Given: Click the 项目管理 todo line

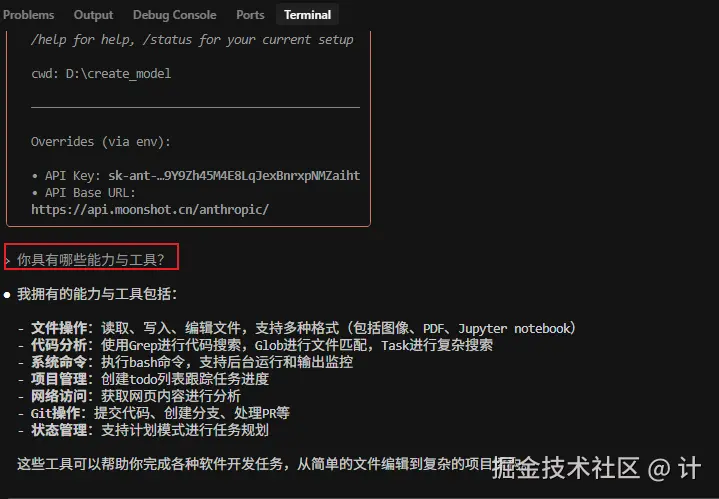Looking at the screenshot, I should pyautogui.click(x=150, y=379).
